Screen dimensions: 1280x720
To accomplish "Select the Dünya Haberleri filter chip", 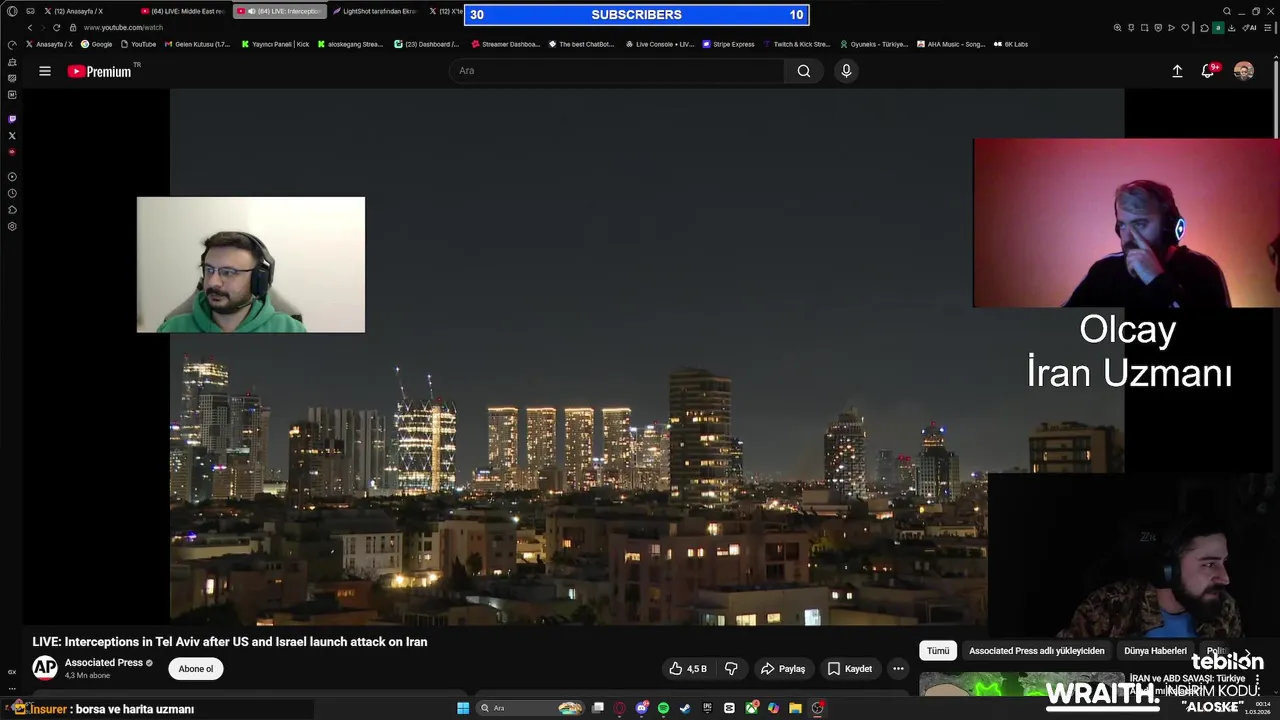I will click(1155, 651).
